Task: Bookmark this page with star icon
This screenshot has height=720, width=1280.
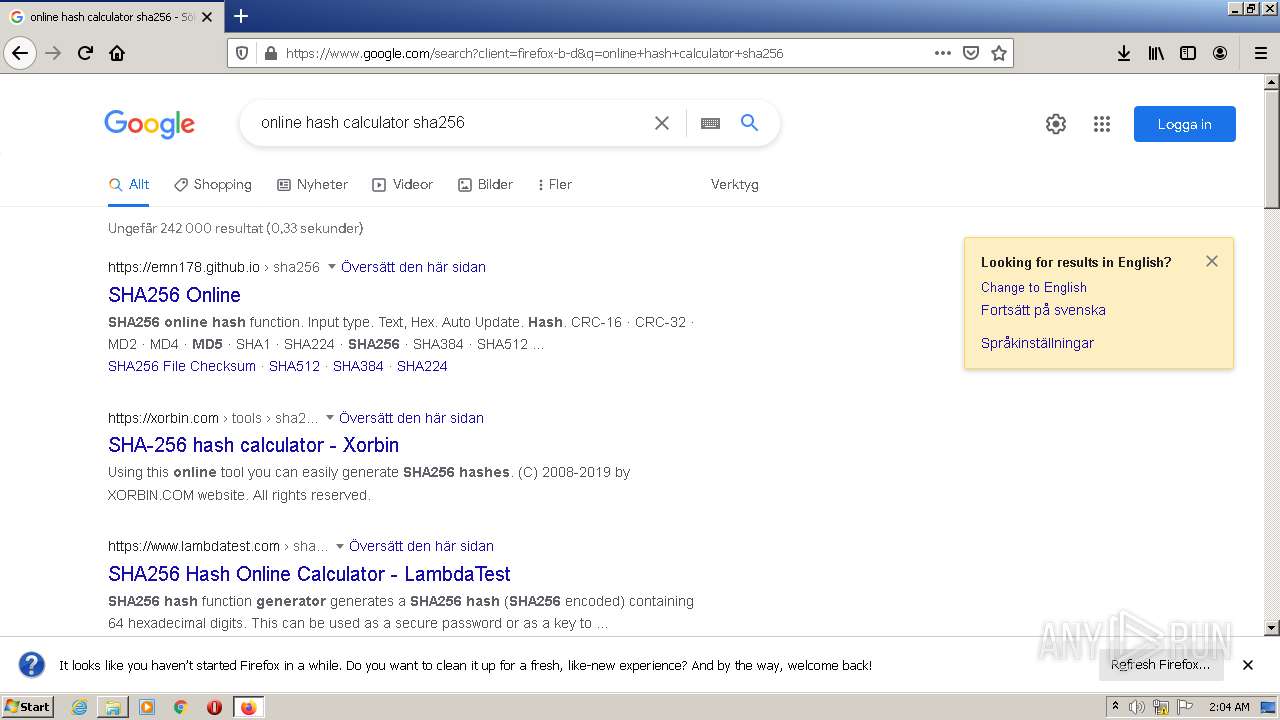Action: pos(999,53)
